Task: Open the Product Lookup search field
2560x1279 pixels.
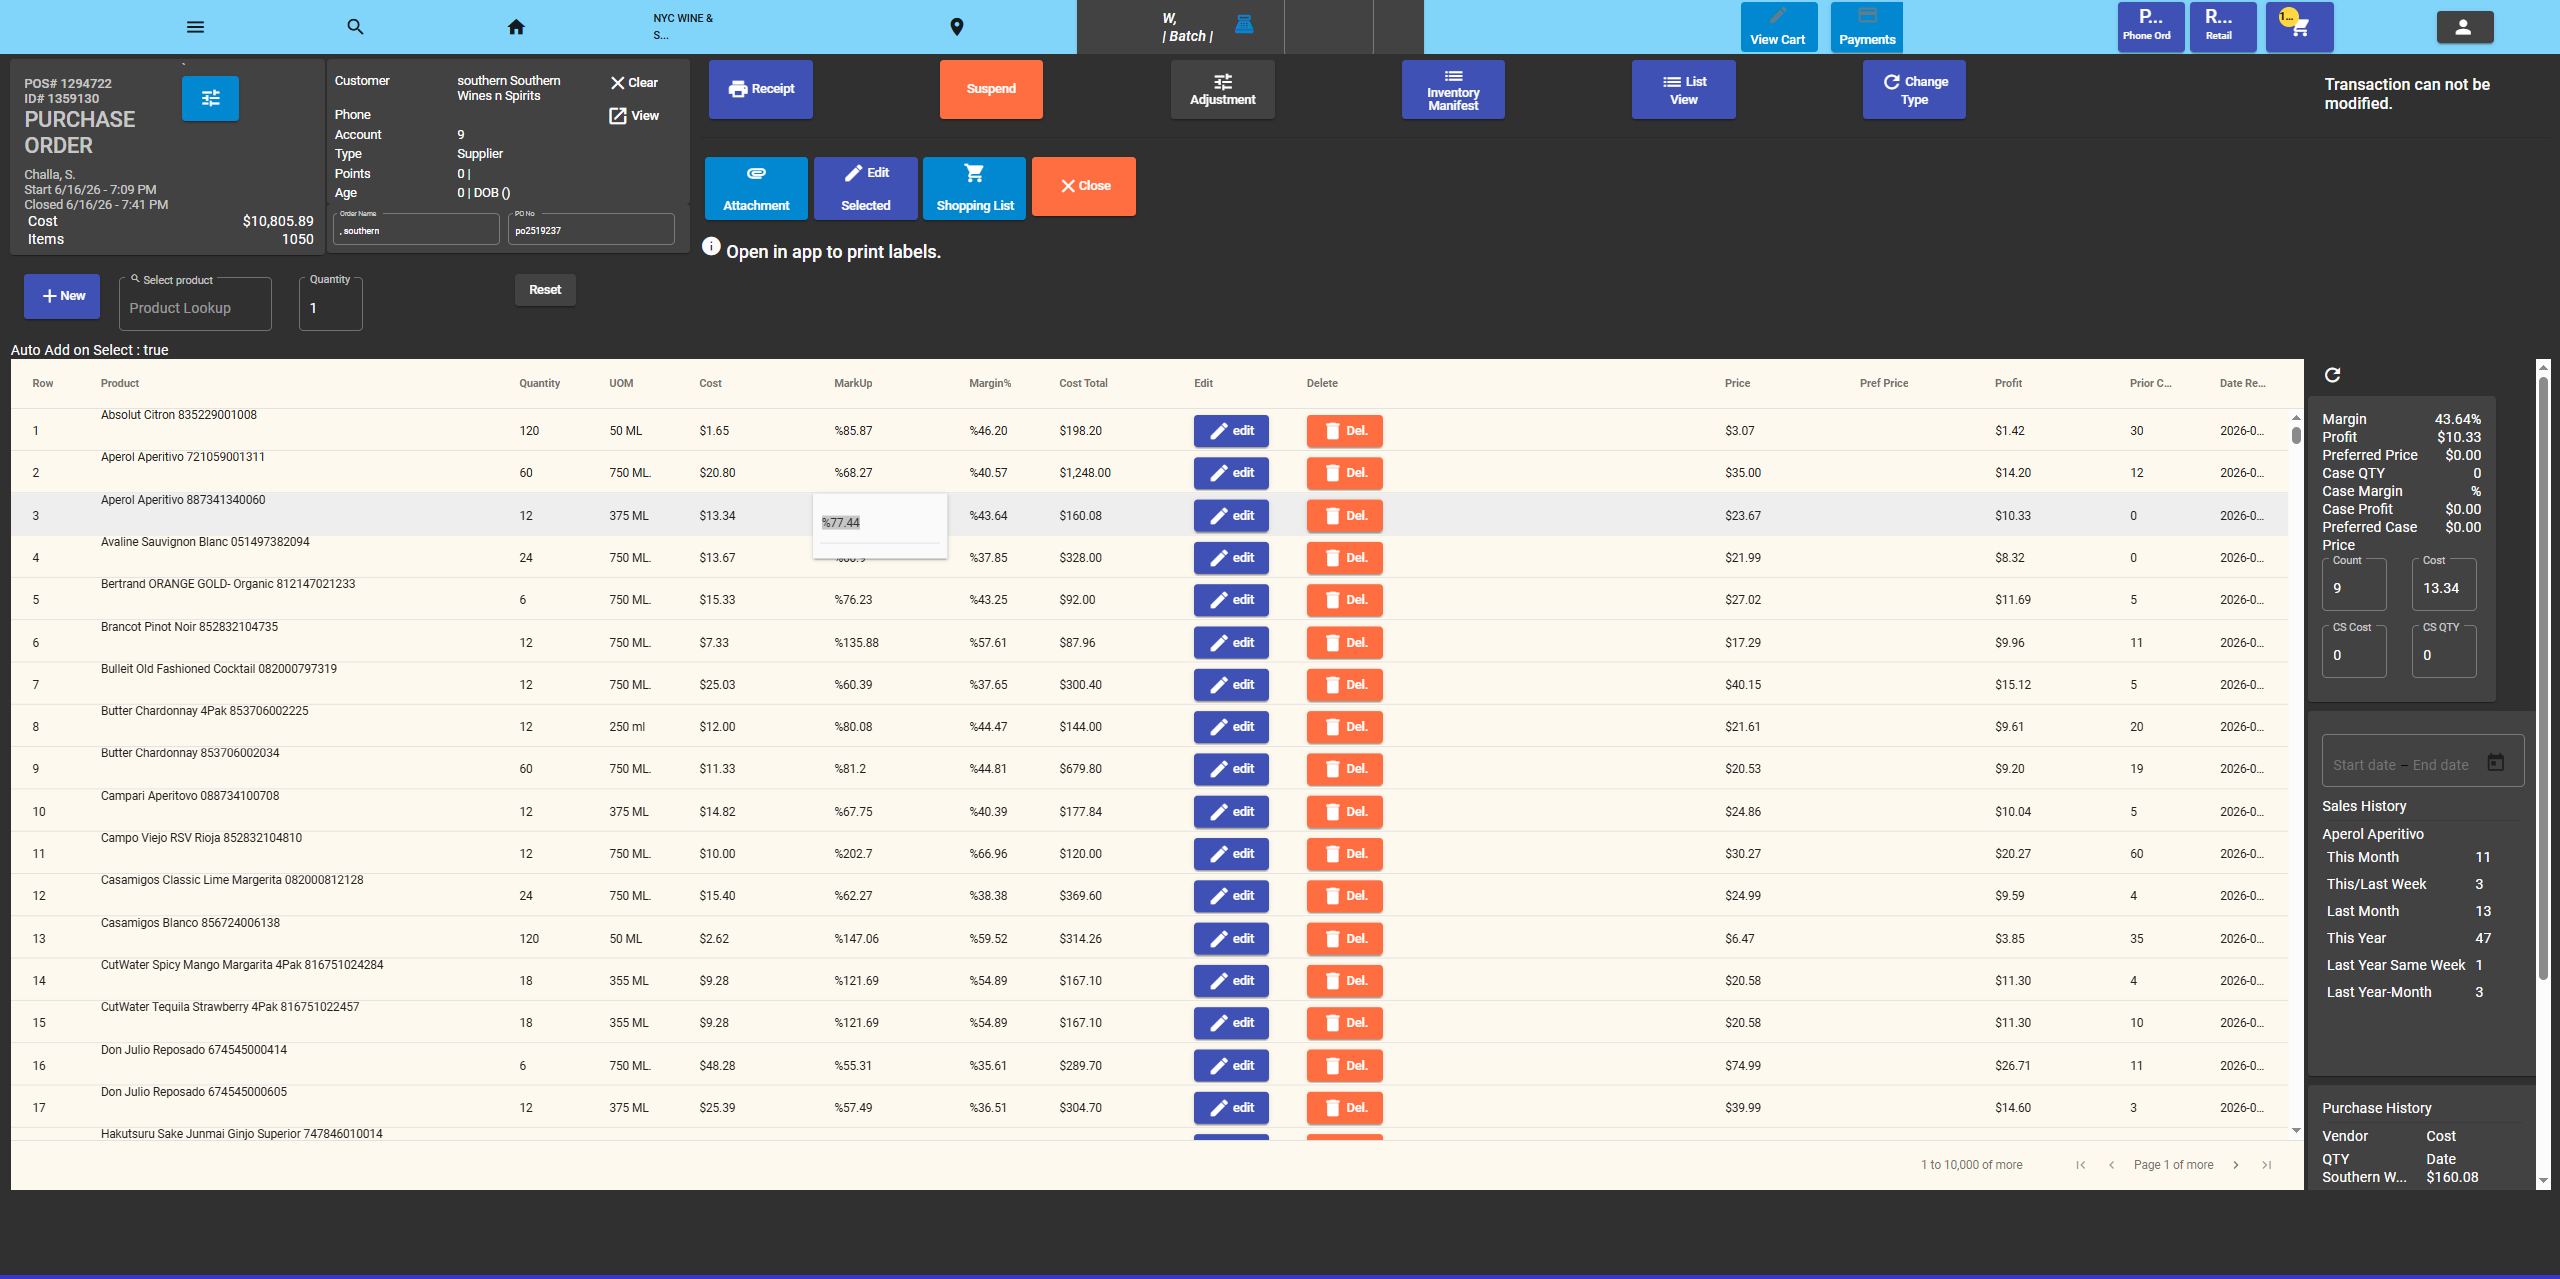Action: pyautogui.click(x=195, y=304)
